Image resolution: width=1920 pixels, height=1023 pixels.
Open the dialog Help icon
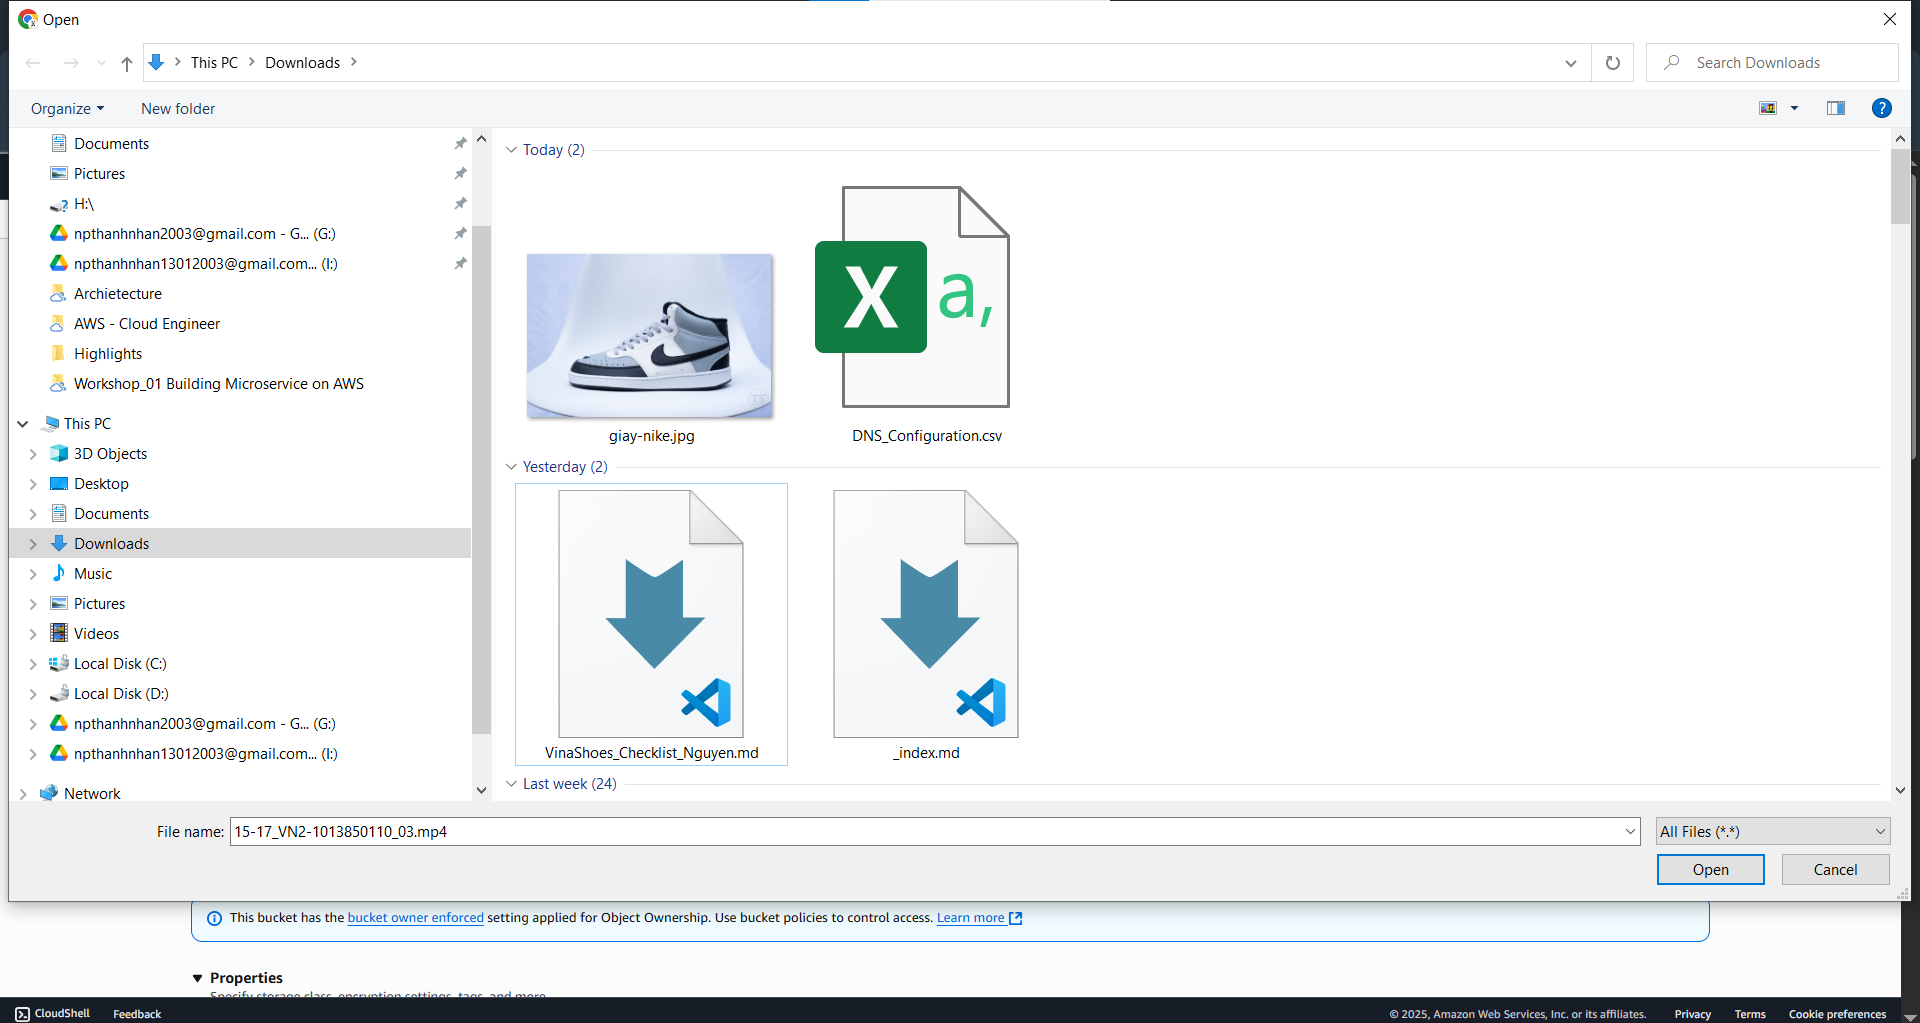[1882, 108]
